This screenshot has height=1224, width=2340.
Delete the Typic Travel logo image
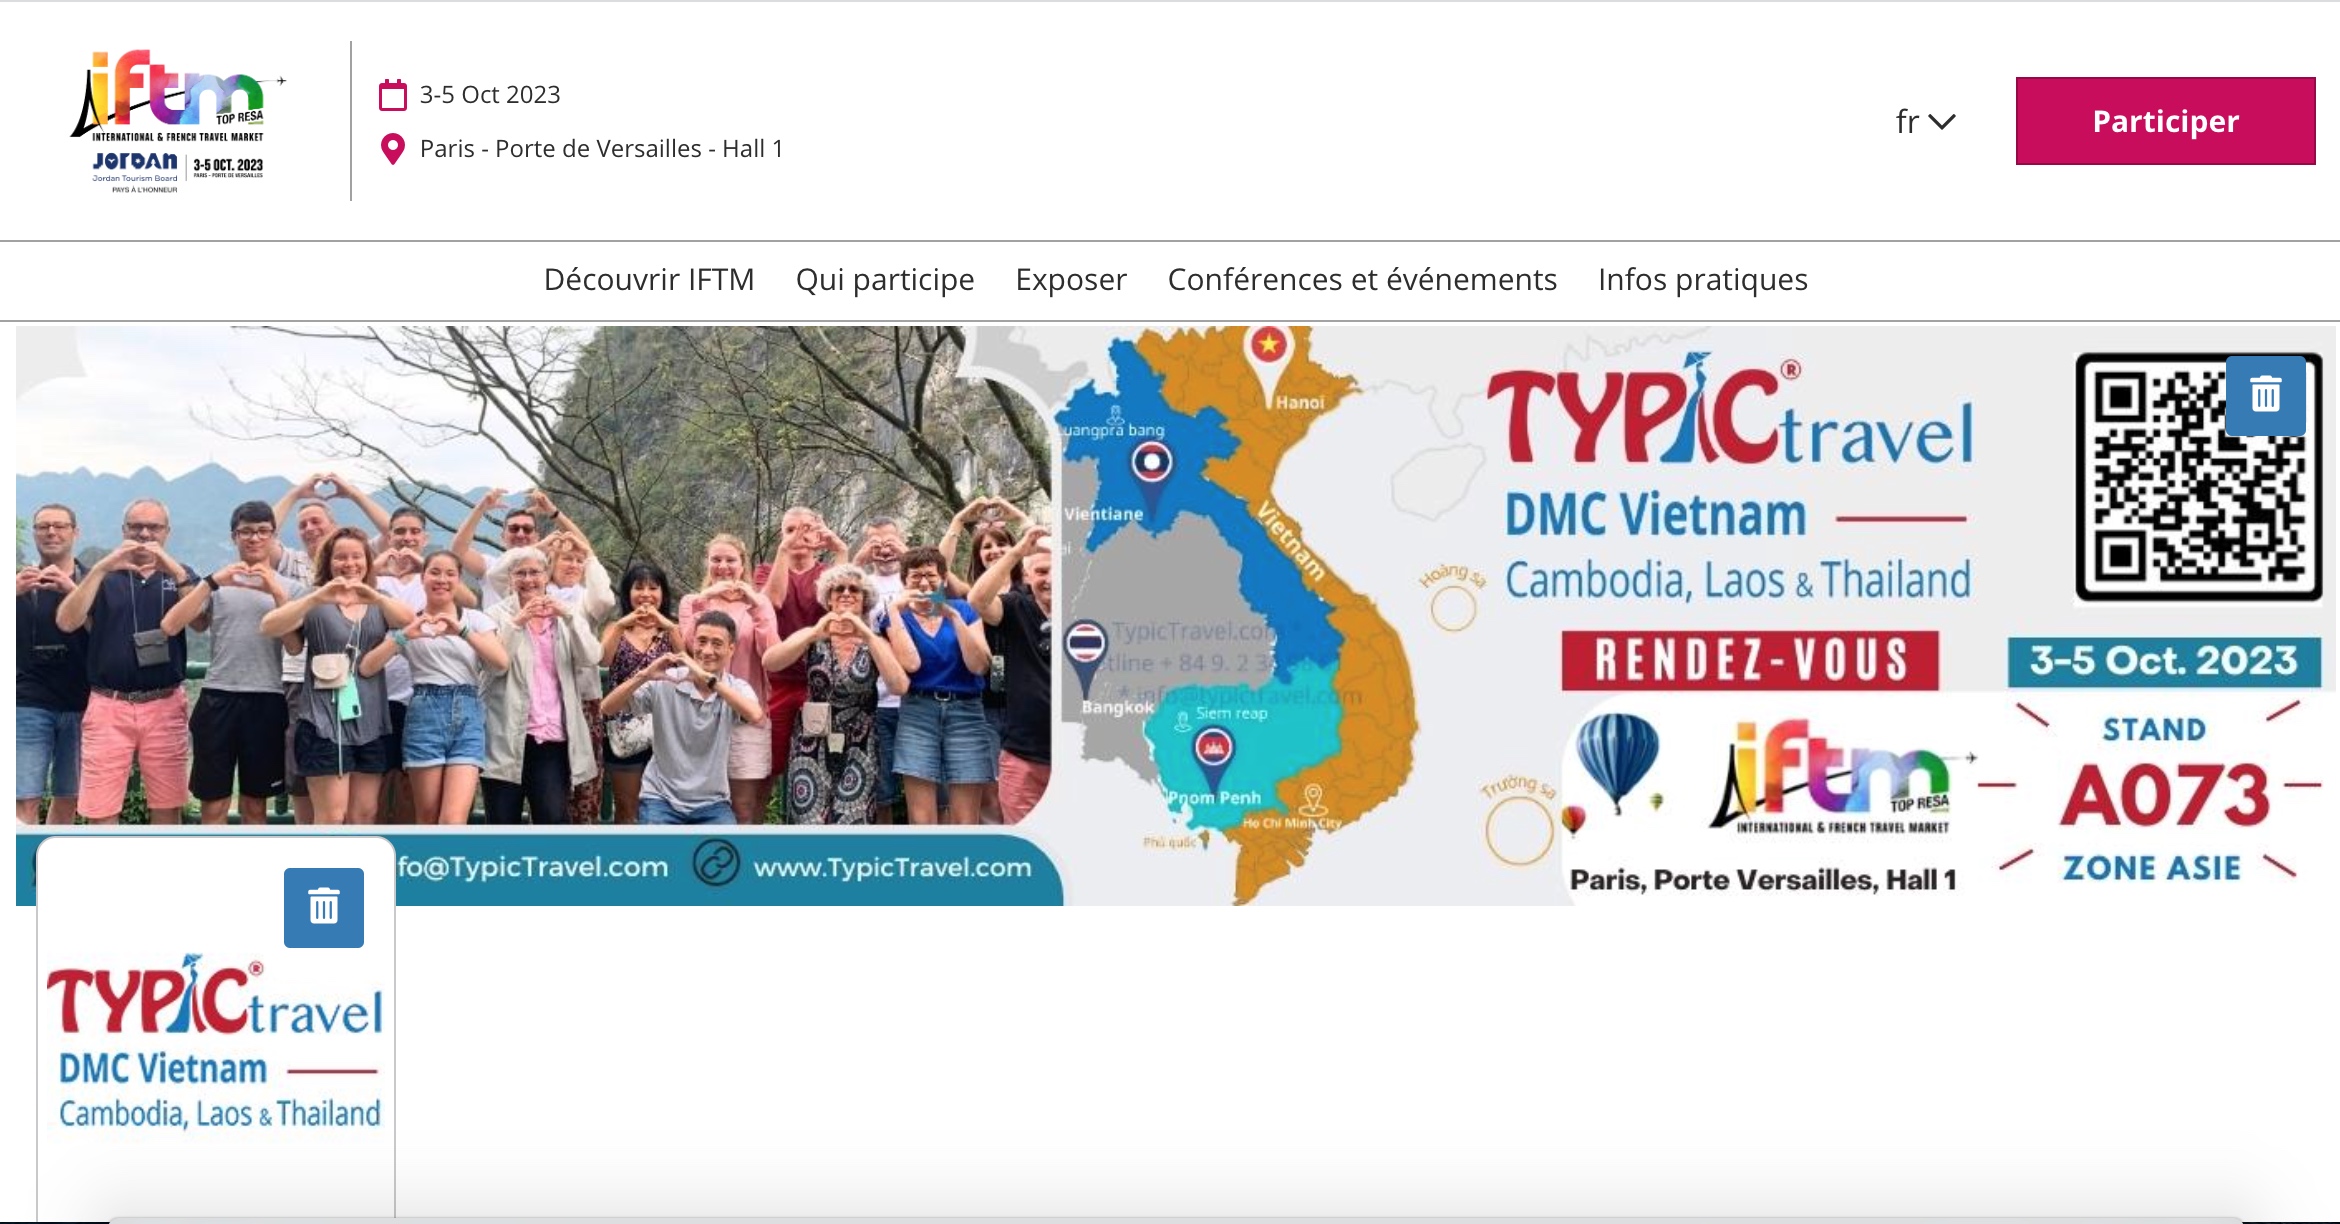[x=324, y=907]
